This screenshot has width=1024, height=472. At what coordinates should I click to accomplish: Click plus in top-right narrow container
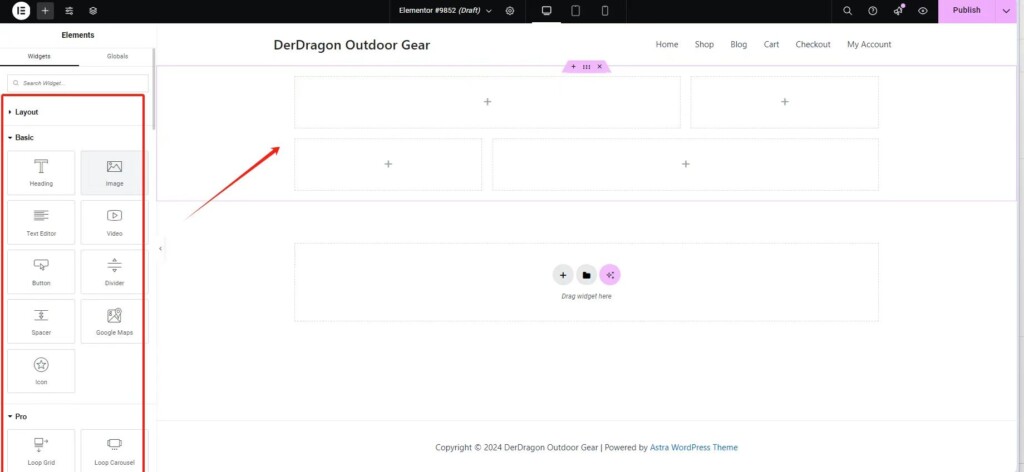pos(785,102)
